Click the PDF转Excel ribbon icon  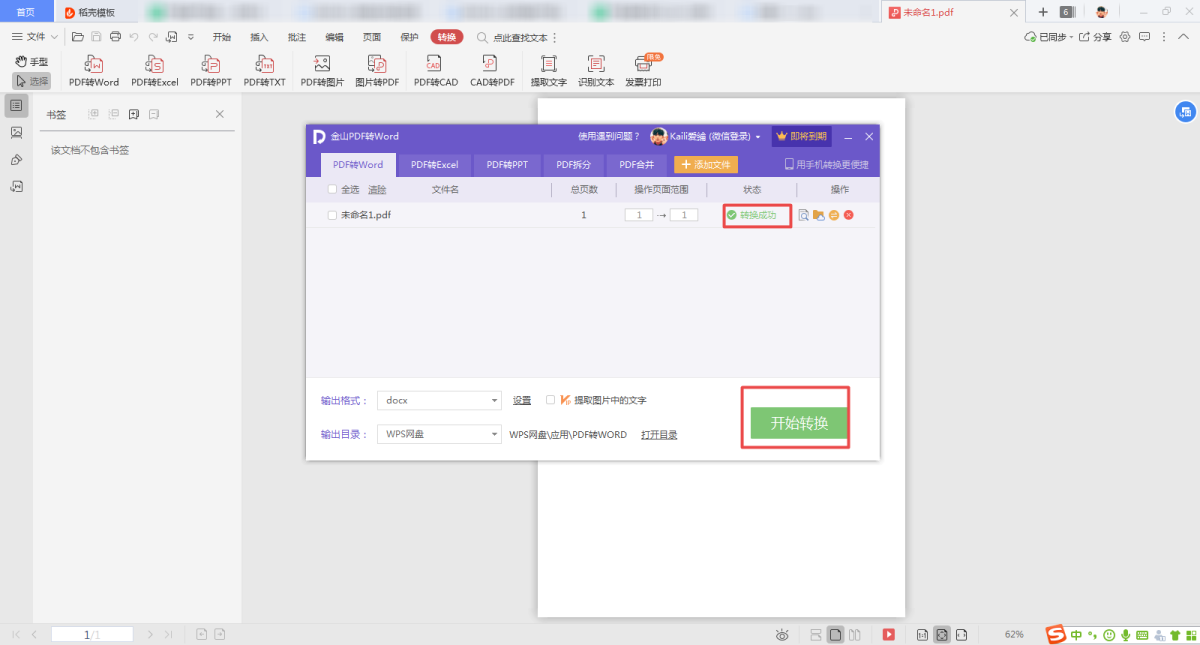[x=154, y=70]
